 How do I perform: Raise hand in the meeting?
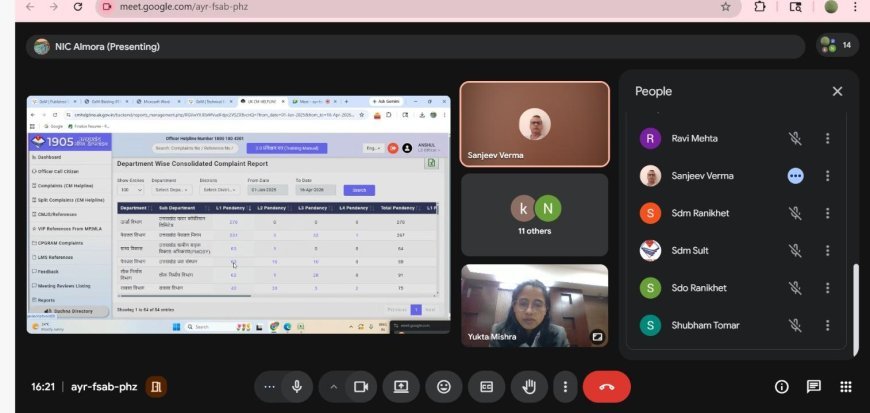click(528, 386)
